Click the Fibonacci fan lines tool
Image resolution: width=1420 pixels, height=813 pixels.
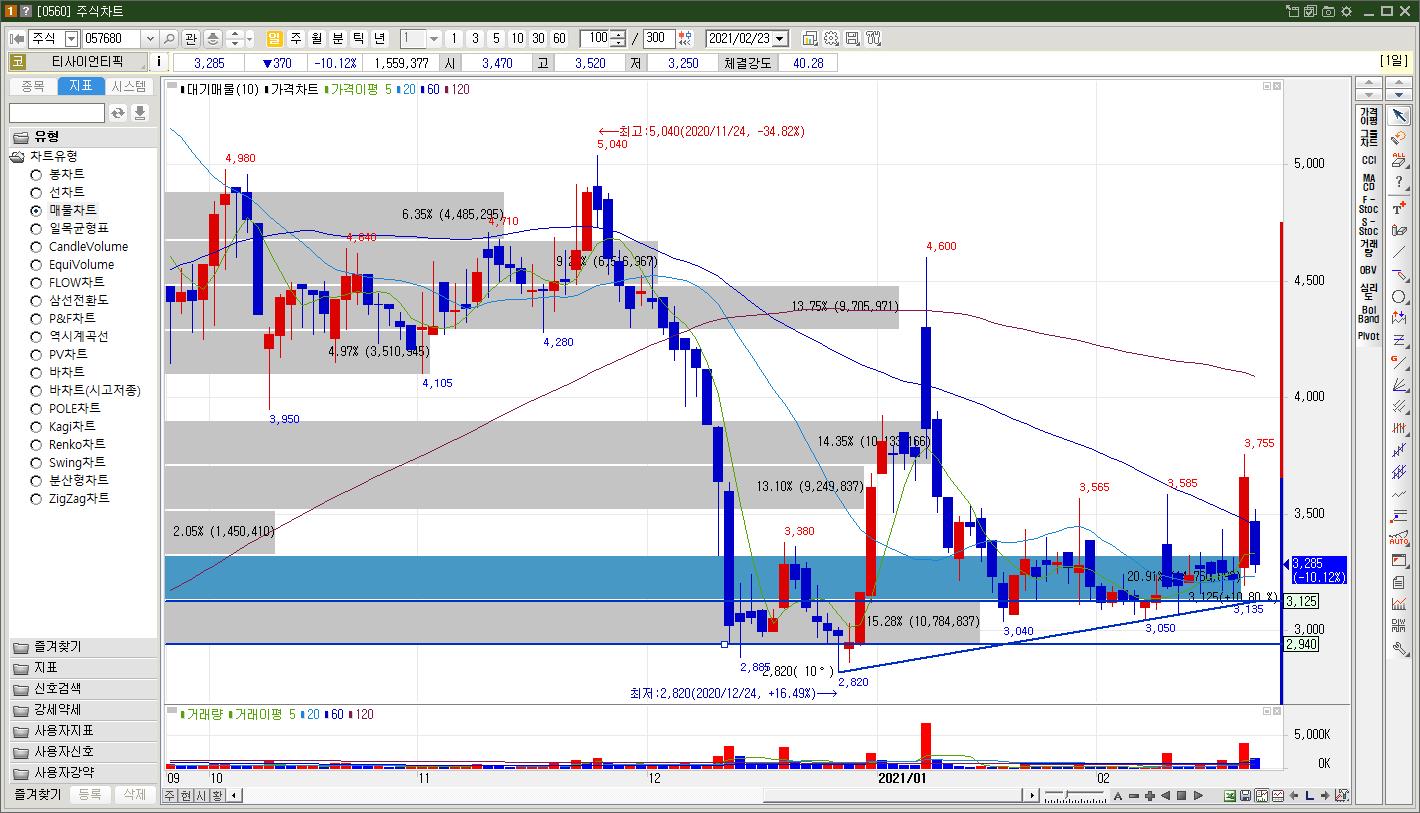(x=1398, y=384)
